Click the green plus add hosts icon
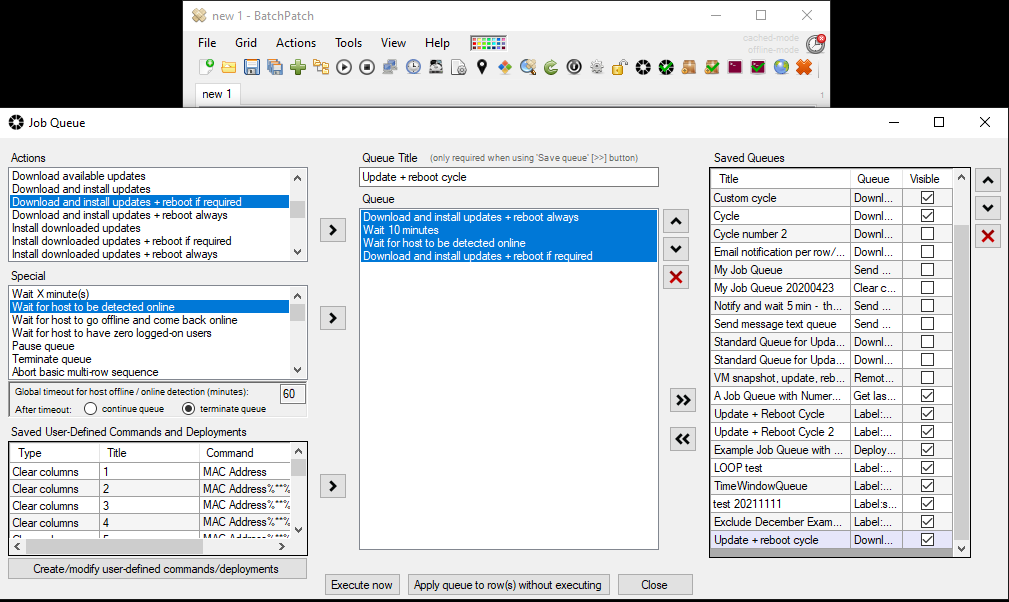The height and width of the screenshot is (602, 1009). pyautogui.click(x=298, y=67)
